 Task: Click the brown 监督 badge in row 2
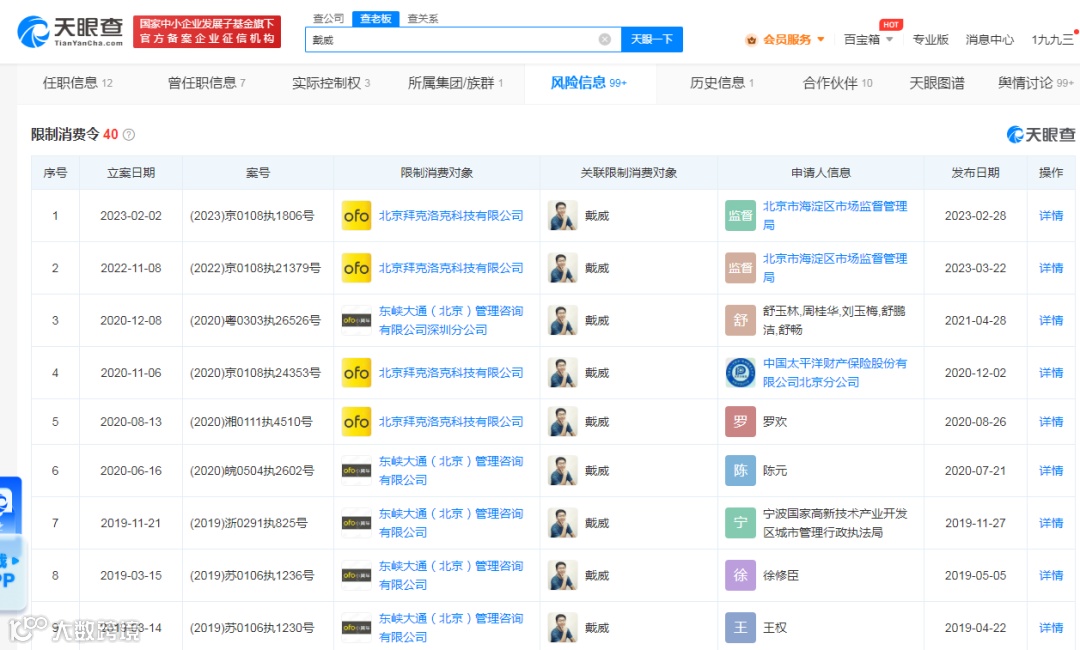(x=740, y=268)
